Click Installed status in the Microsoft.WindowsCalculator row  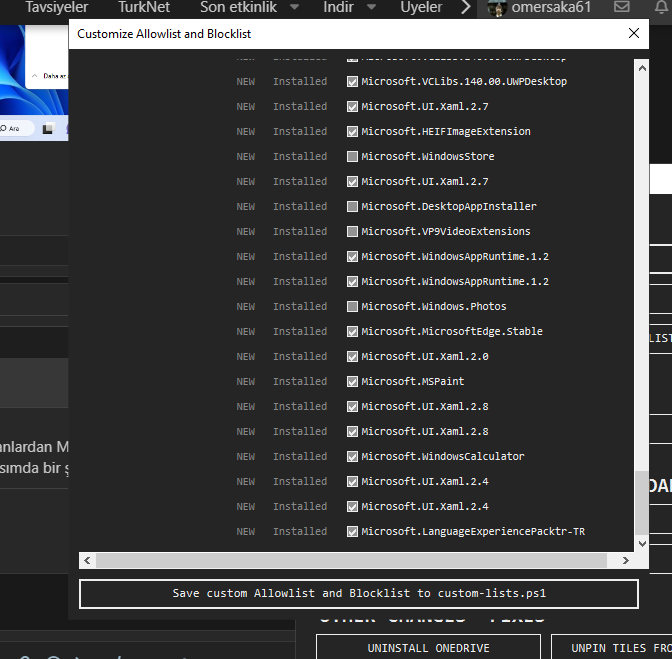pos(300,456)
